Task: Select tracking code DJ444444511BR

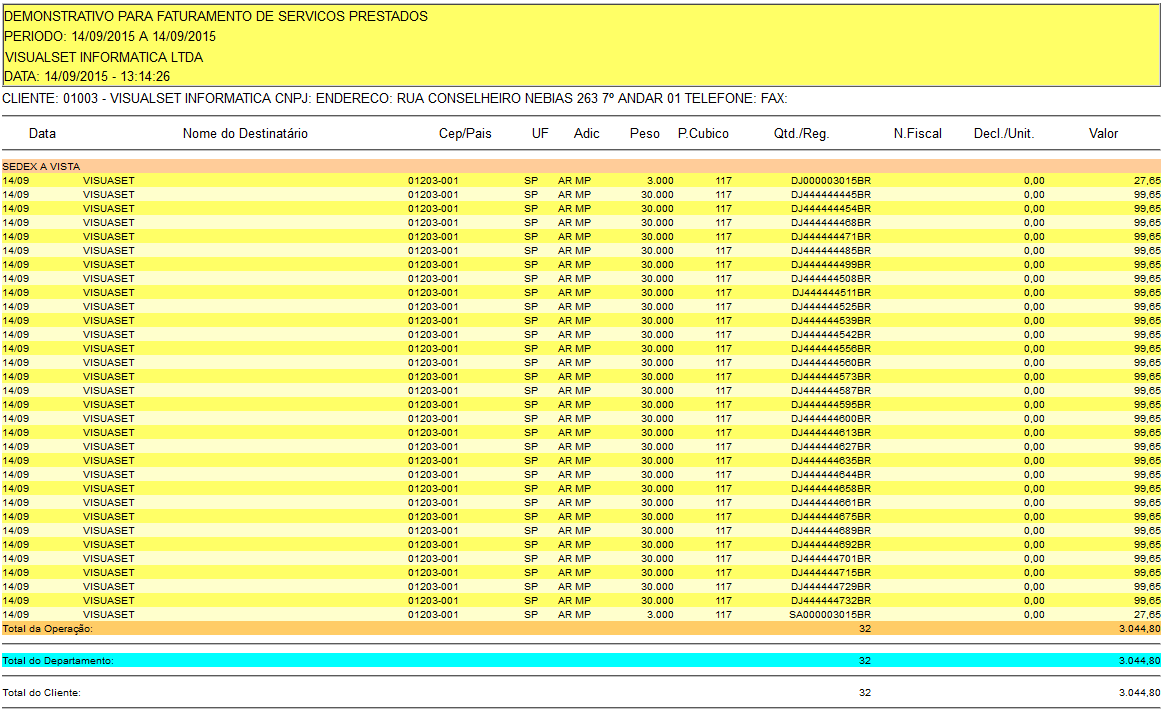Action: click(x=831, y=292)
